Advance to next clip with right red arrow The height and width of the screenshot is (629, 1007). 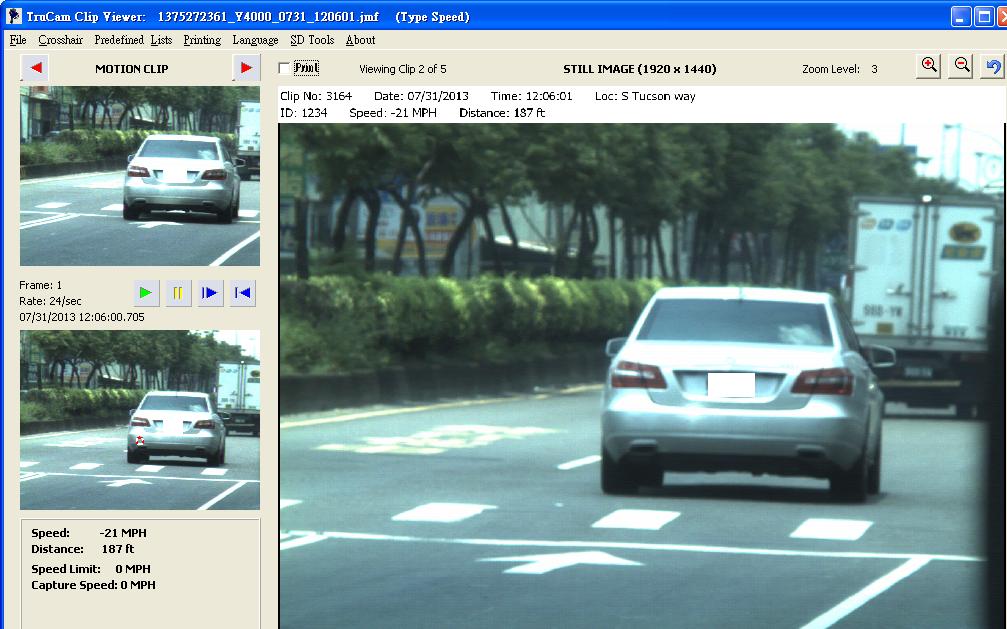pyautogui.click(x=245, y=68)
